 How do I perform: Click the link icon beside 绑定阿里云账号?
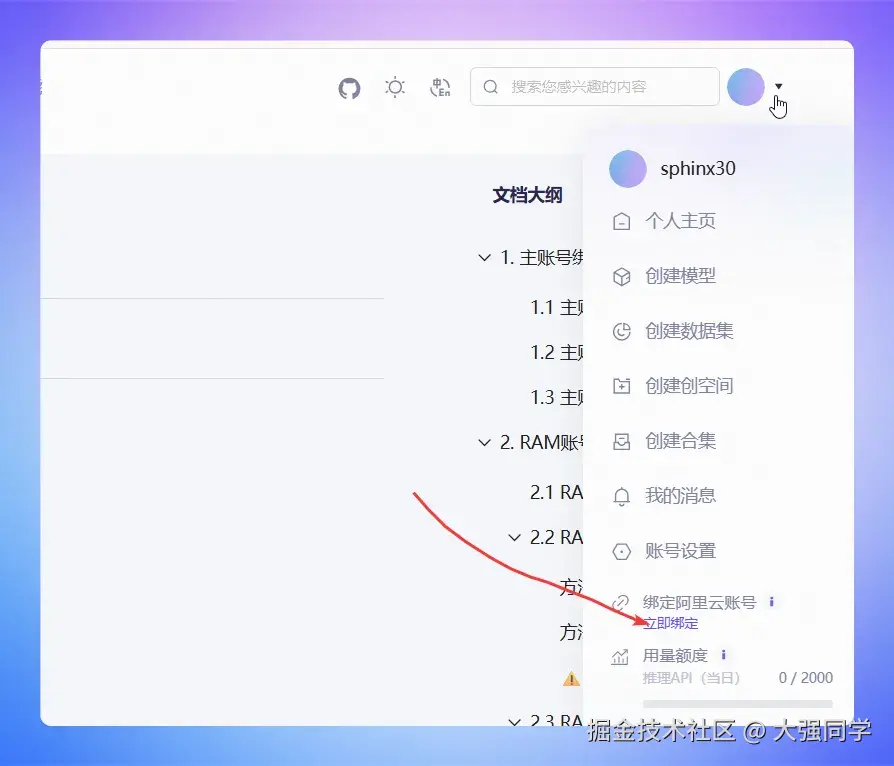(x=620, y=602)
